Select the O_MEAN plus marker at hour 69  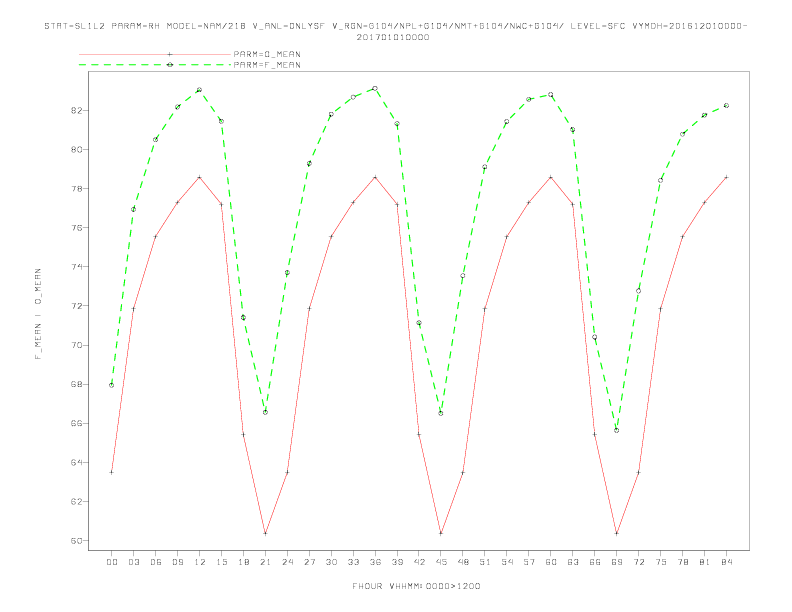617,533
